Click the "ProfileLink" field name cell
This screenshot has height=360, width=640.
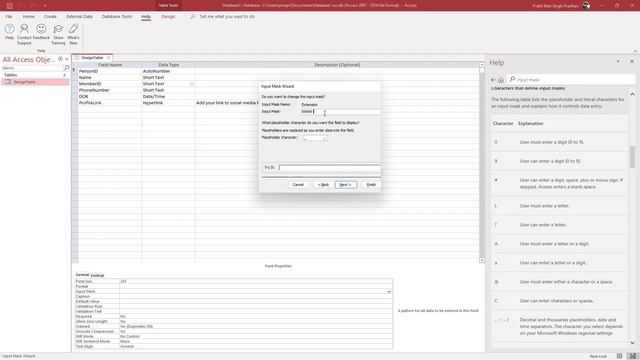pos(109,103)
